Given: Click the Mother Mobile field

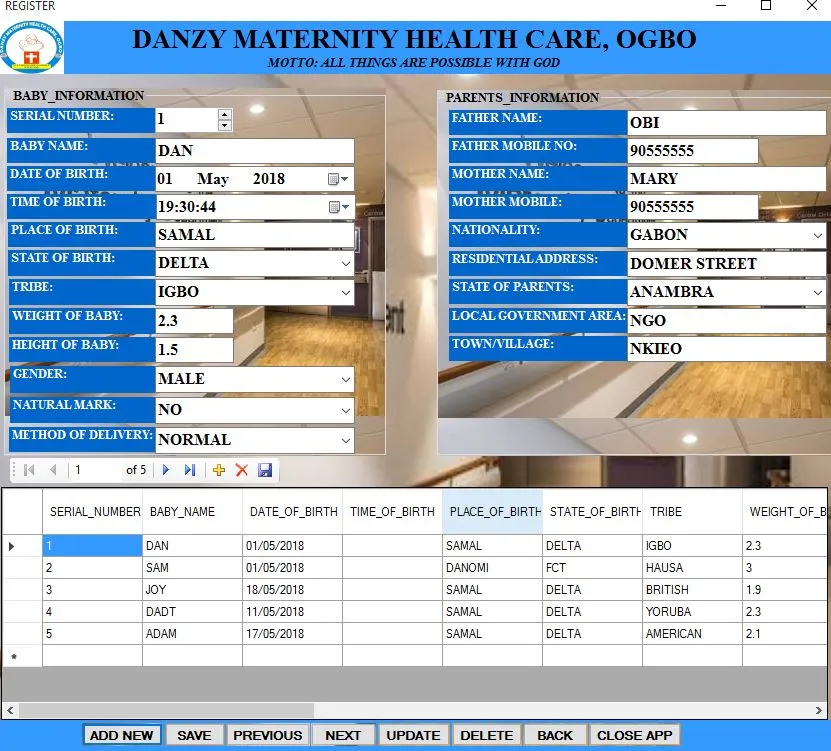Looking at the screenshot, I should click(x=693, y=207).
